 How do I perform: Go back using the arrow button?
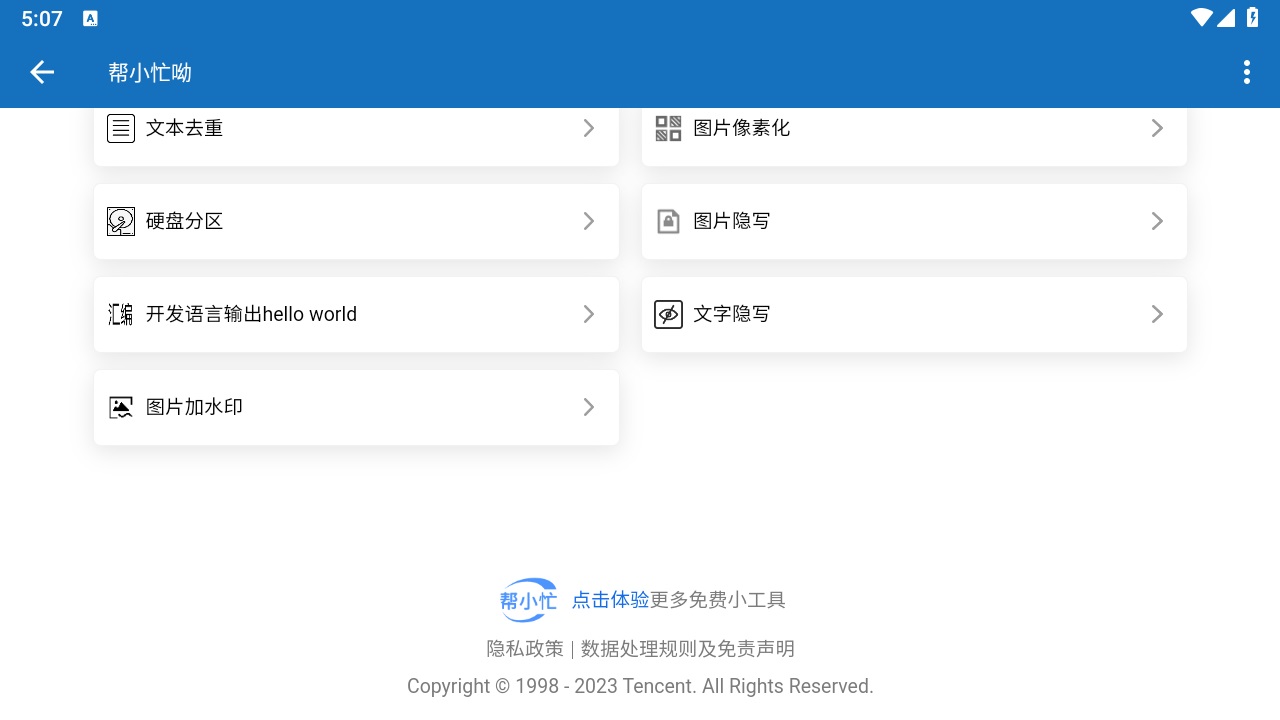point(42,72)
